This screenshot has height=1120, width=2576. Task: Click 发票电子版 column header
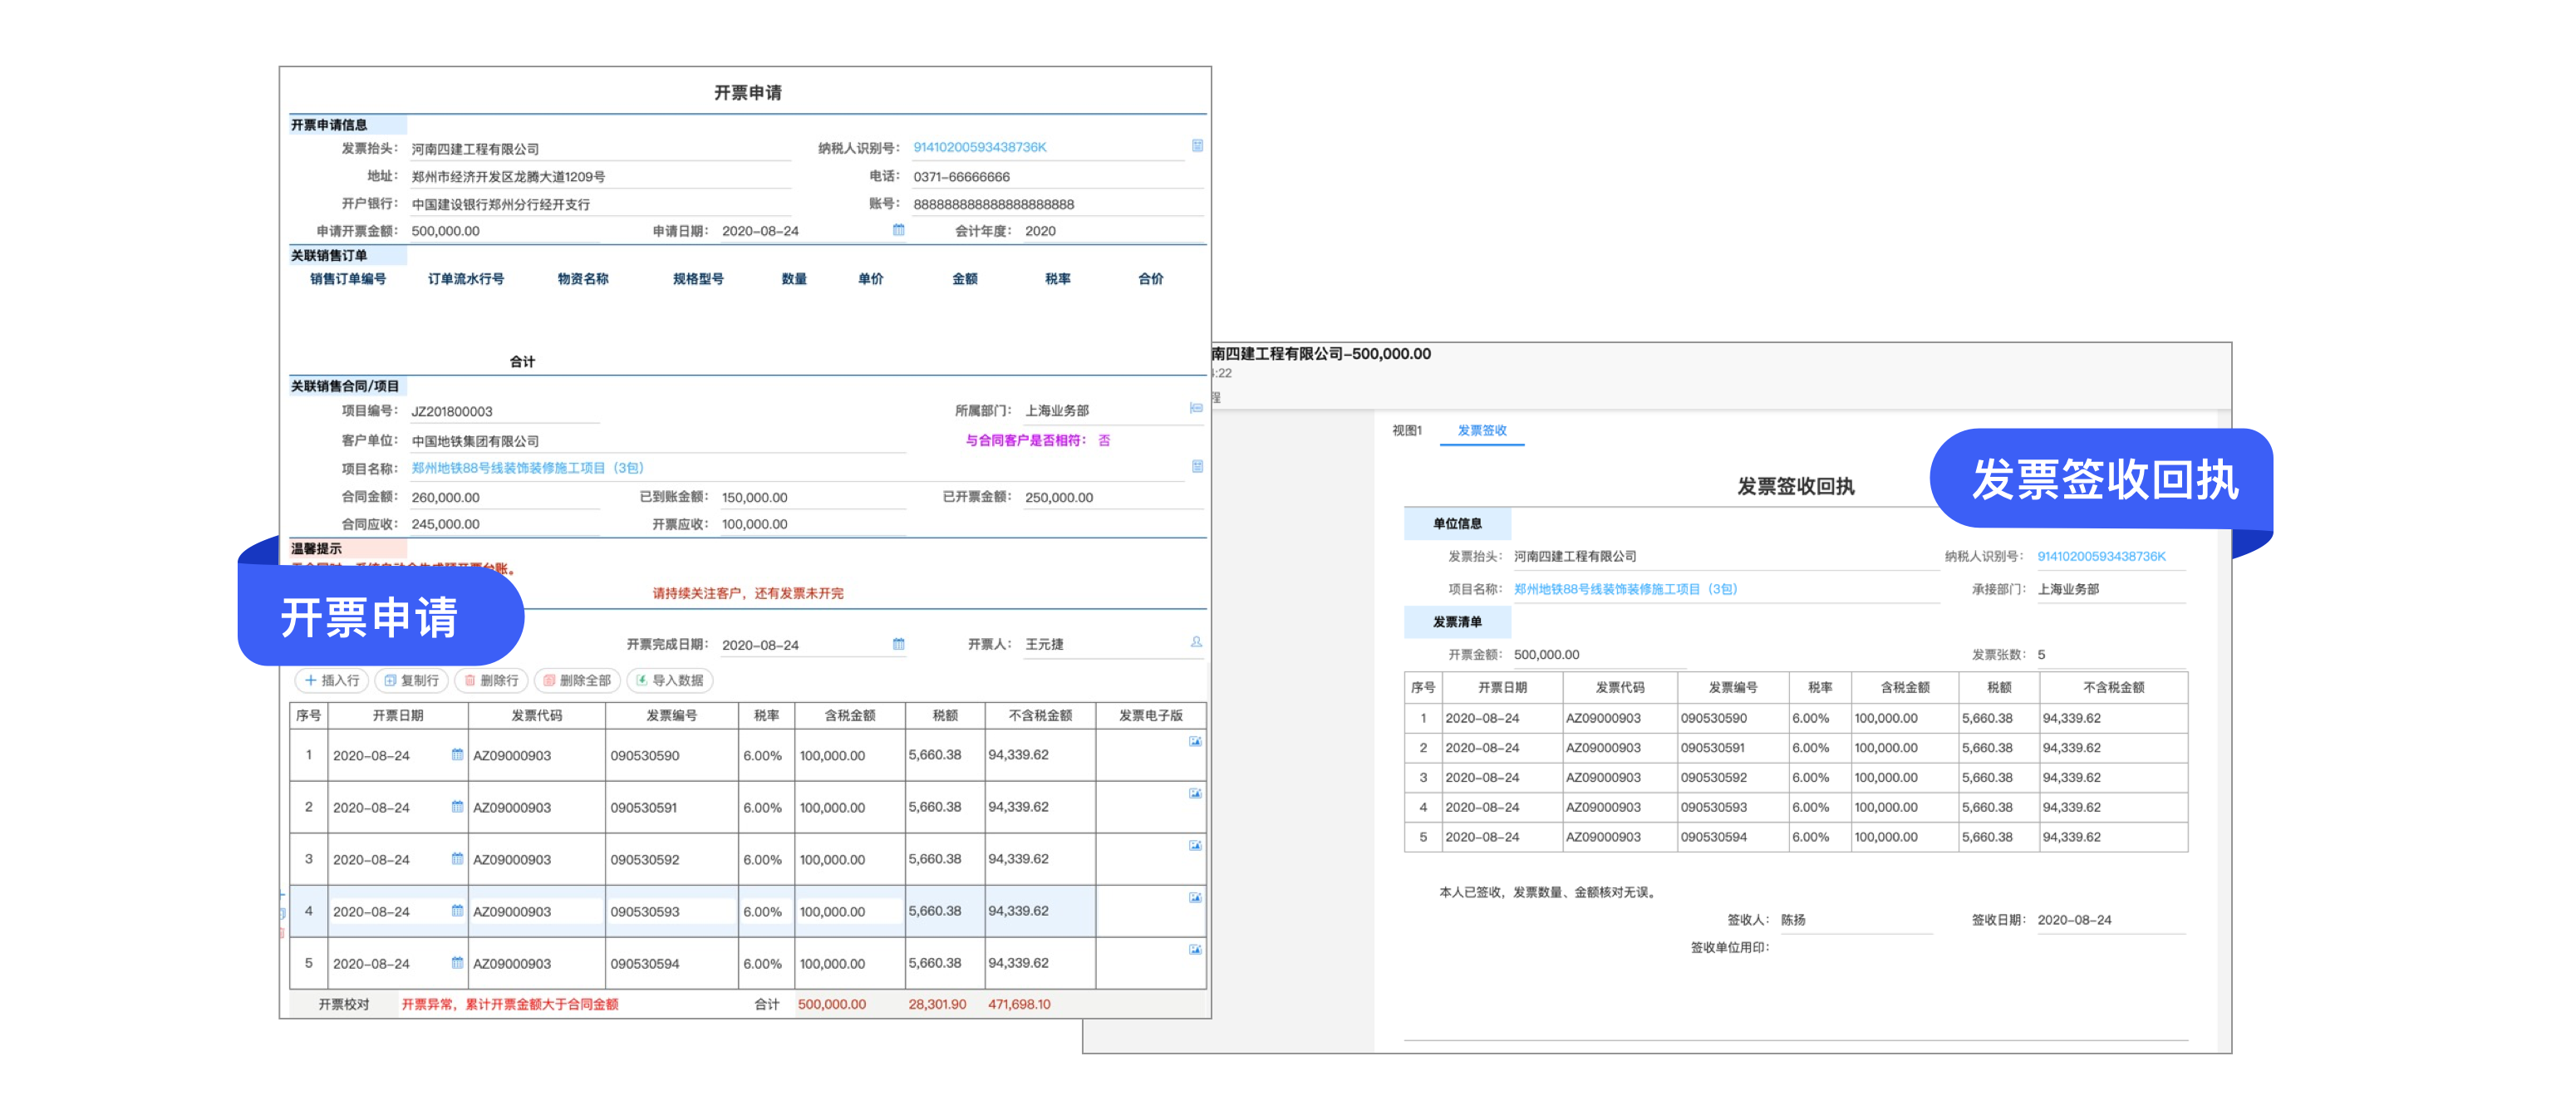click(1150, 715)
